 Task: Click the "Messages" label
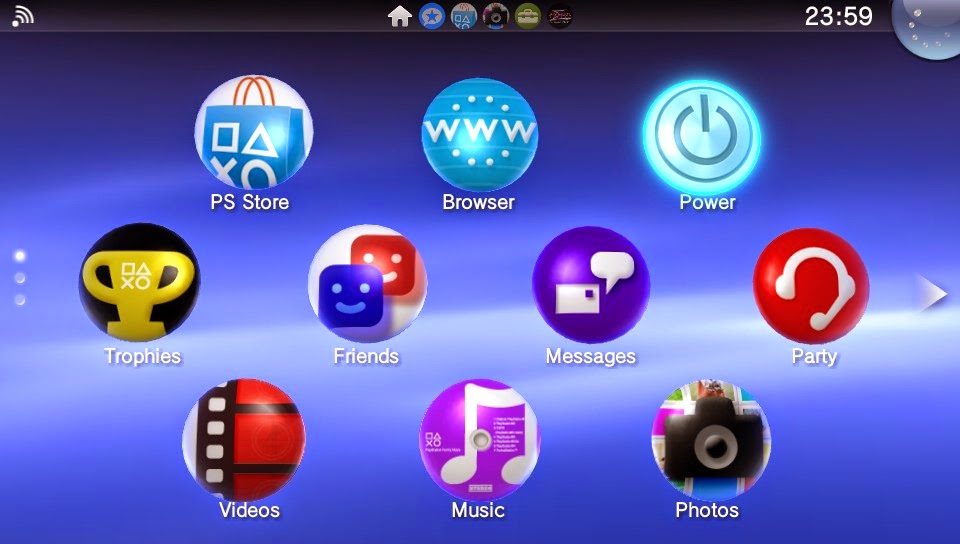(x=591, y=357)
